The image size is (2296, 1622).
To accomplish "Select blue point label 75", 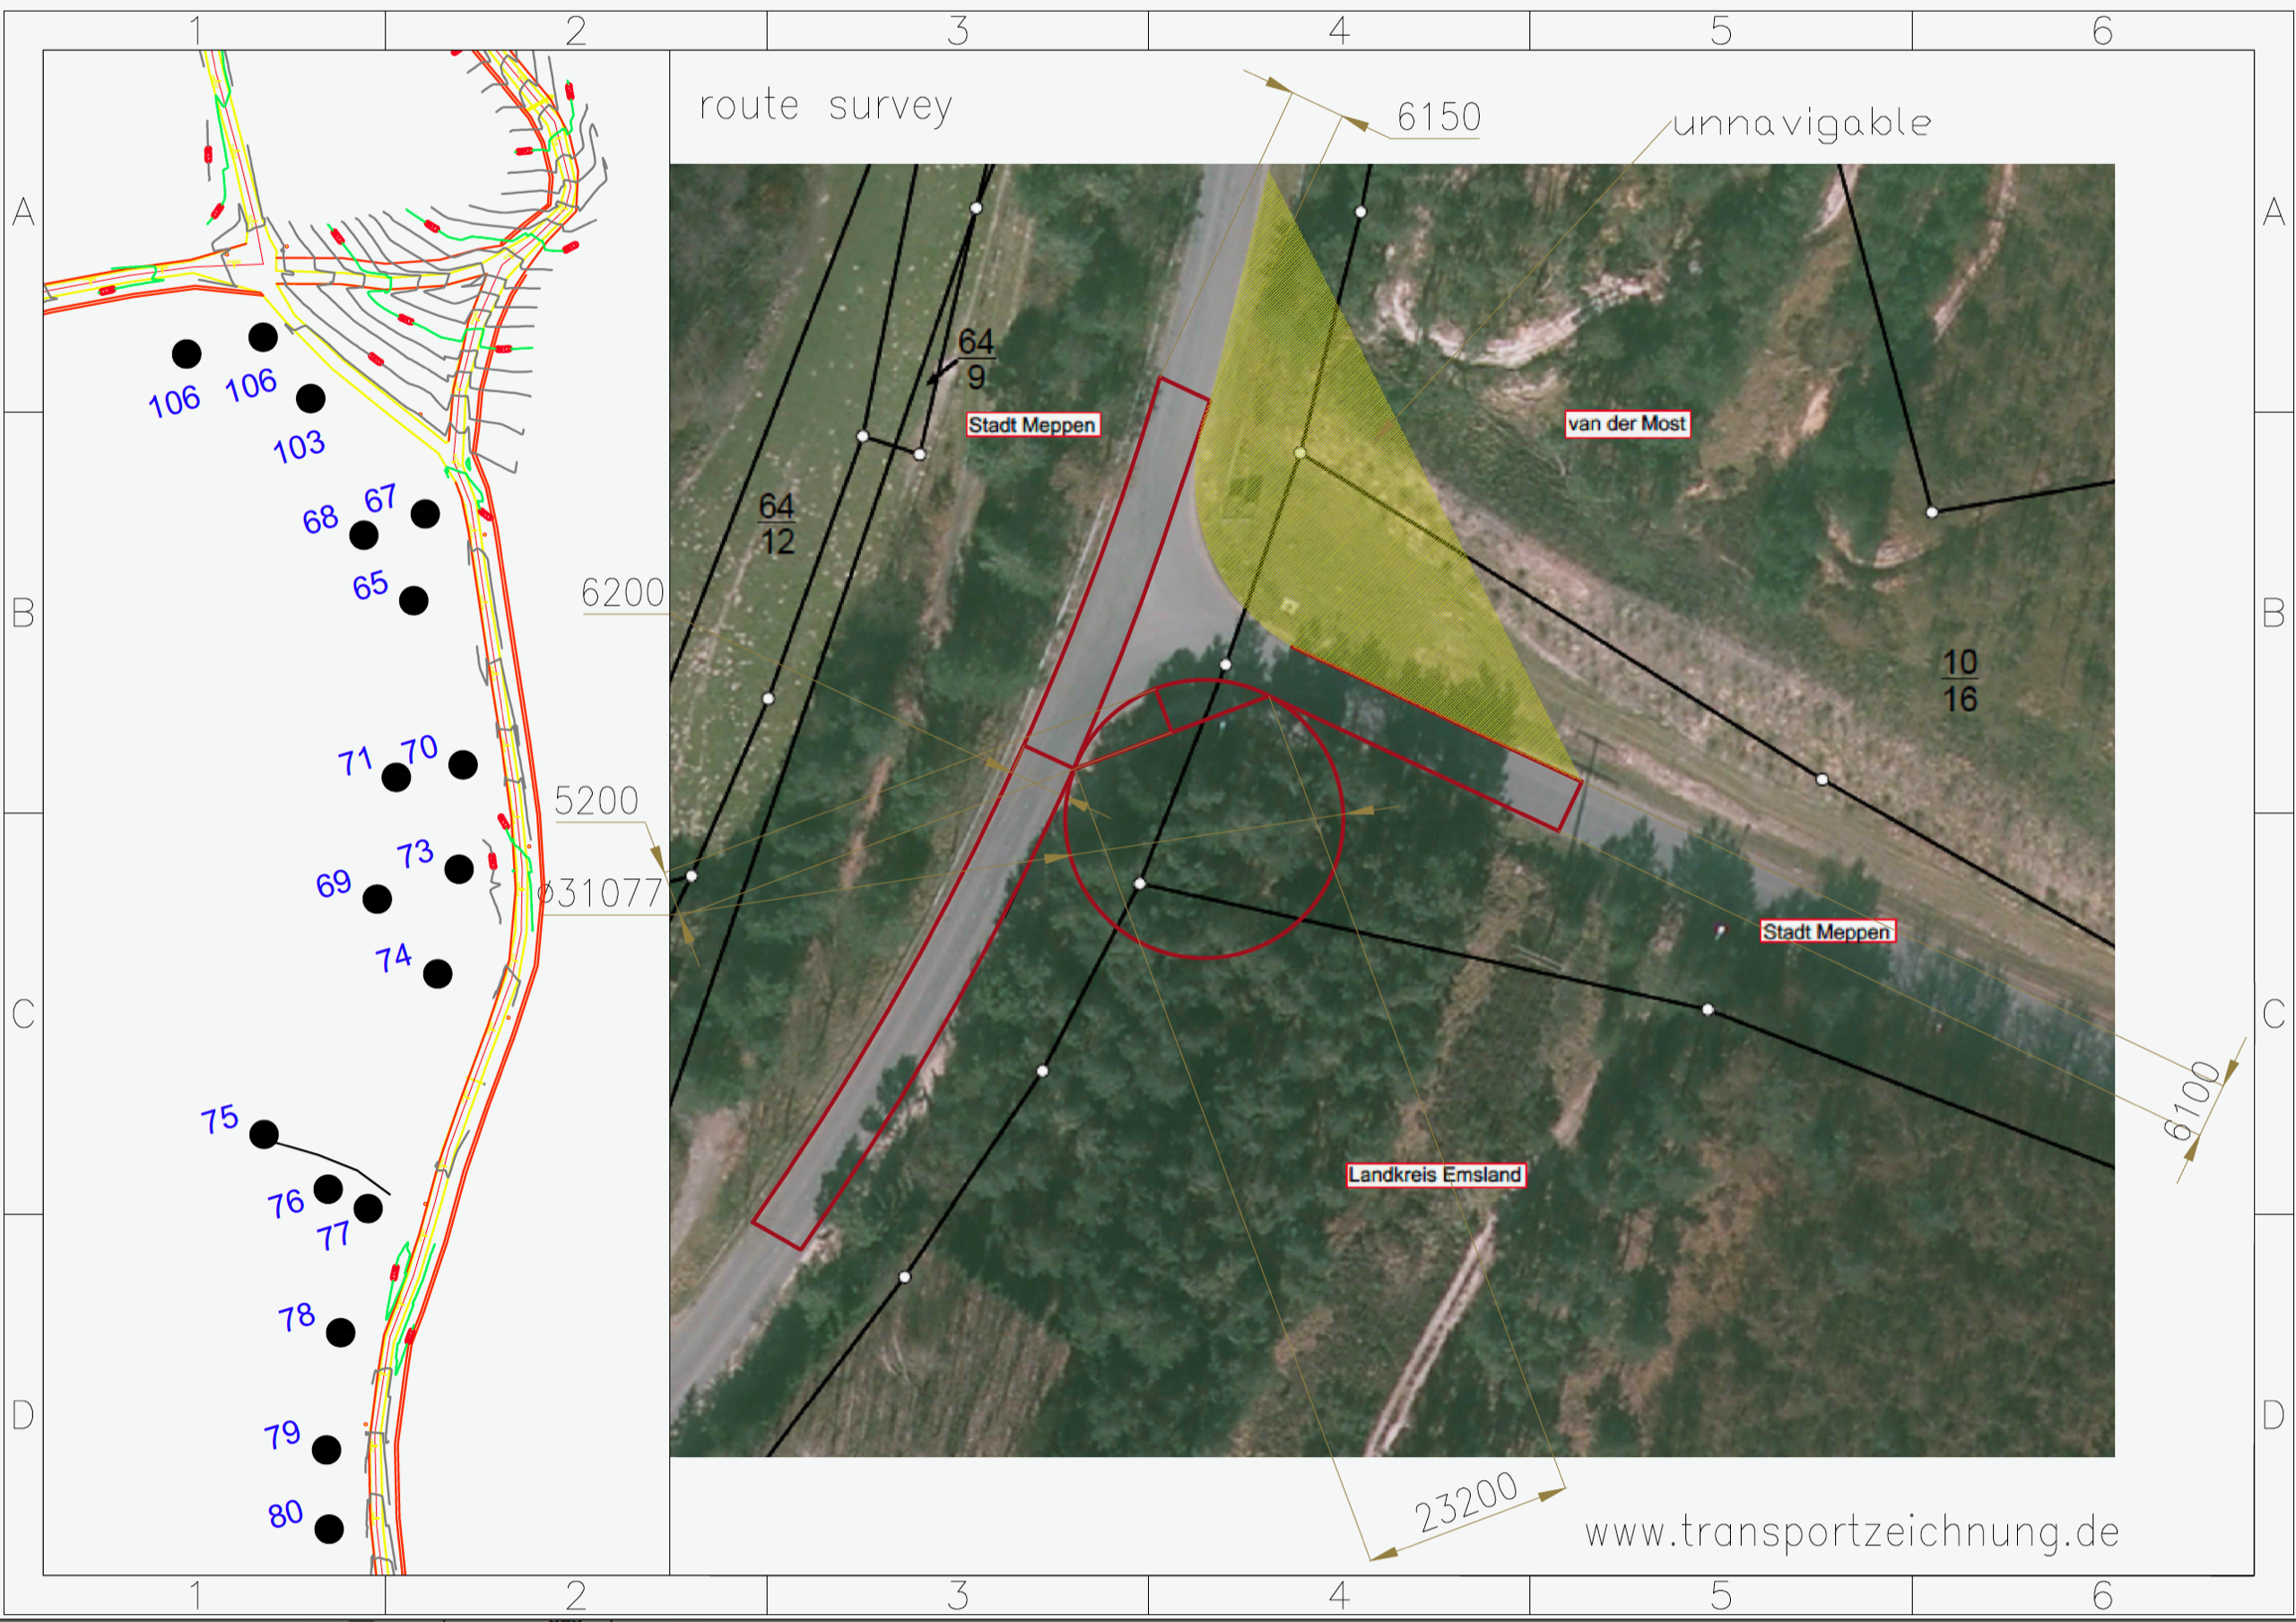I will coord(219,1119).
